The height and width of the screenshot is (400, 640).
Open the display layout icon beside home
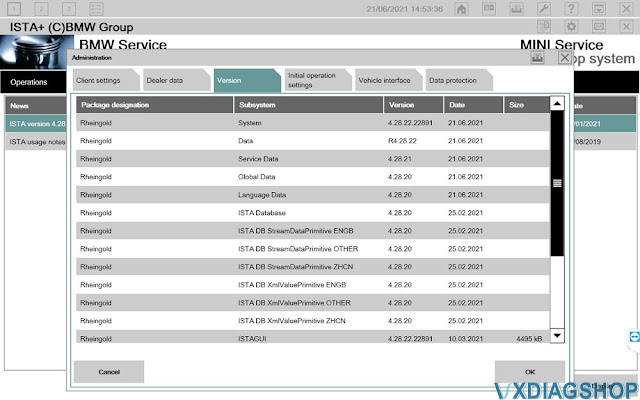(489, 9)
